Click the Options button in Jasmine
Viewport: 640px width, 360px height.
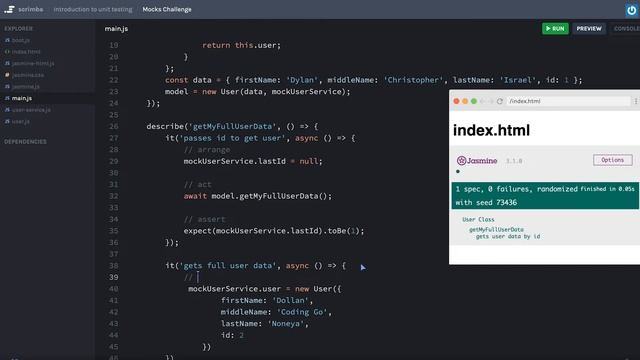point(613,160)
